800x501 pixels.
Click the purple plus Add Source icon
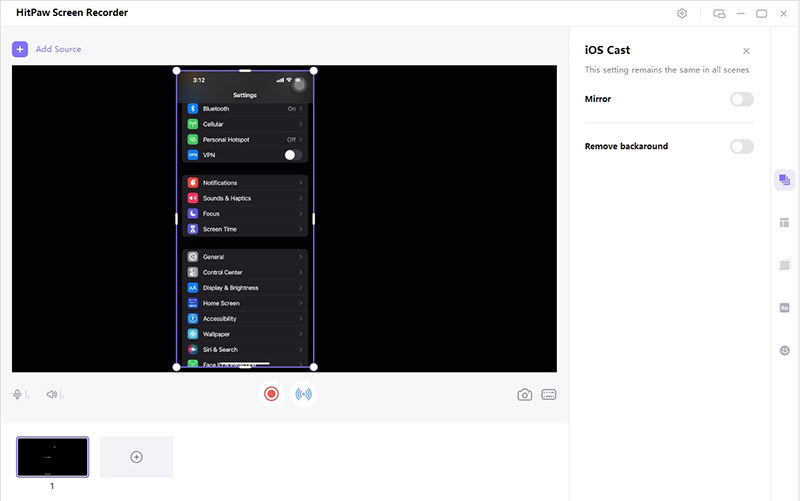20,49
